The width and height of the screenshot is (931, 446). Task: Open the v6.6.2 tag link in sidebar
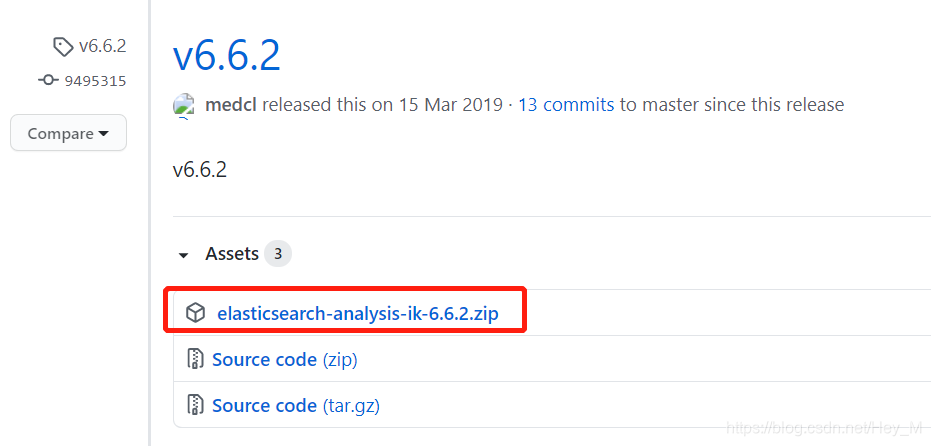tap(102, 46)
